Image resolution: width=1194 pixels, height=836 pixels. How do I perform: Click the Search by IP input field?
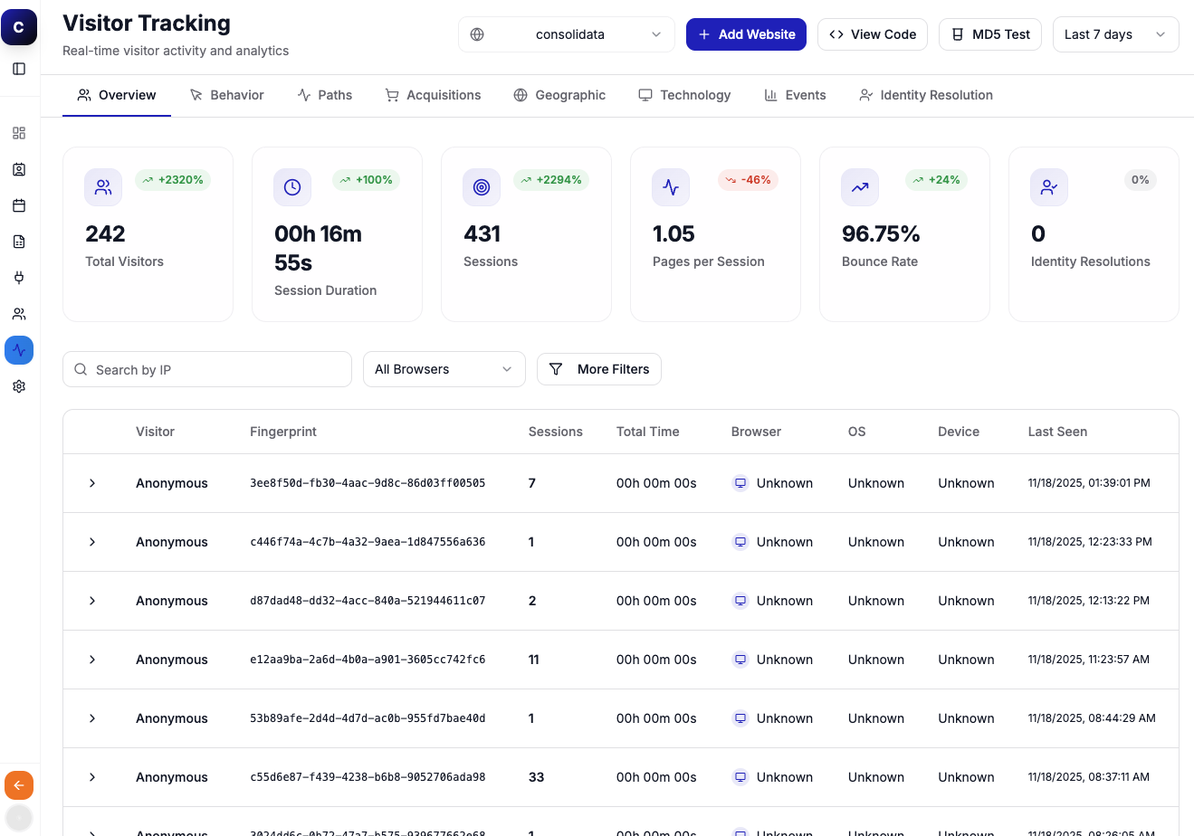coord(207,369)
